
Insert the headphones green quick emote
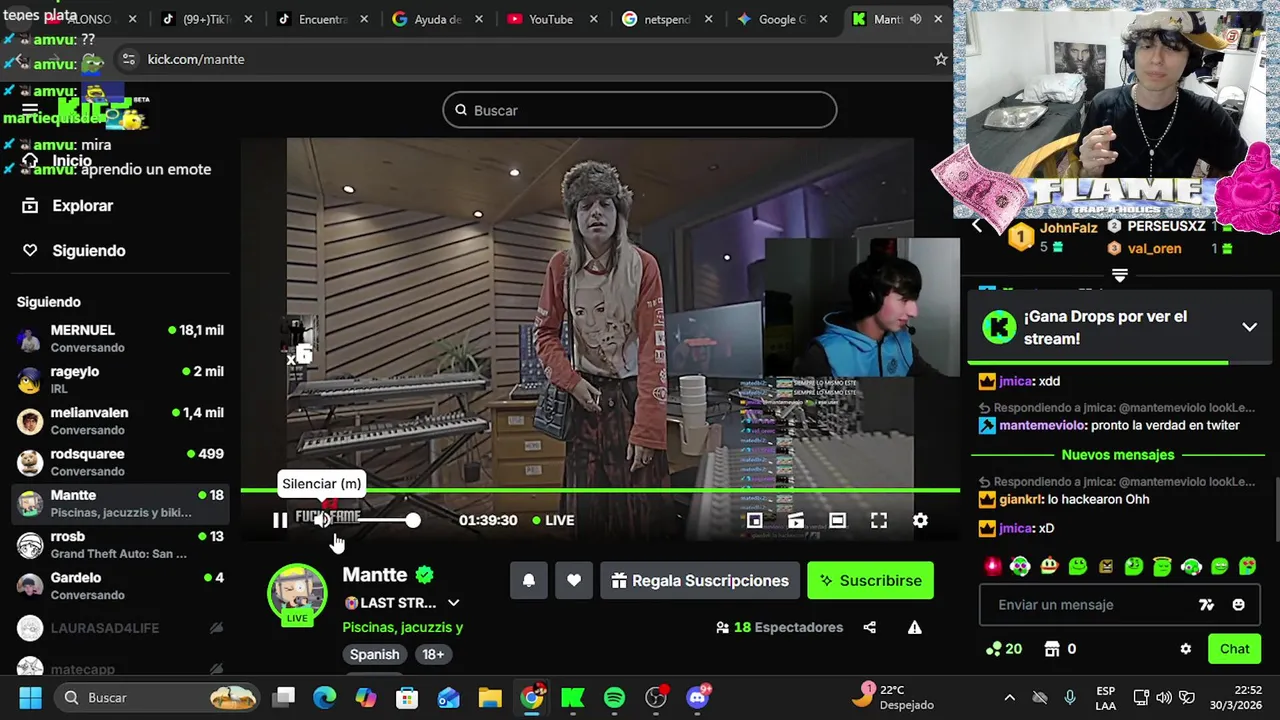[x=1191, y=566]
